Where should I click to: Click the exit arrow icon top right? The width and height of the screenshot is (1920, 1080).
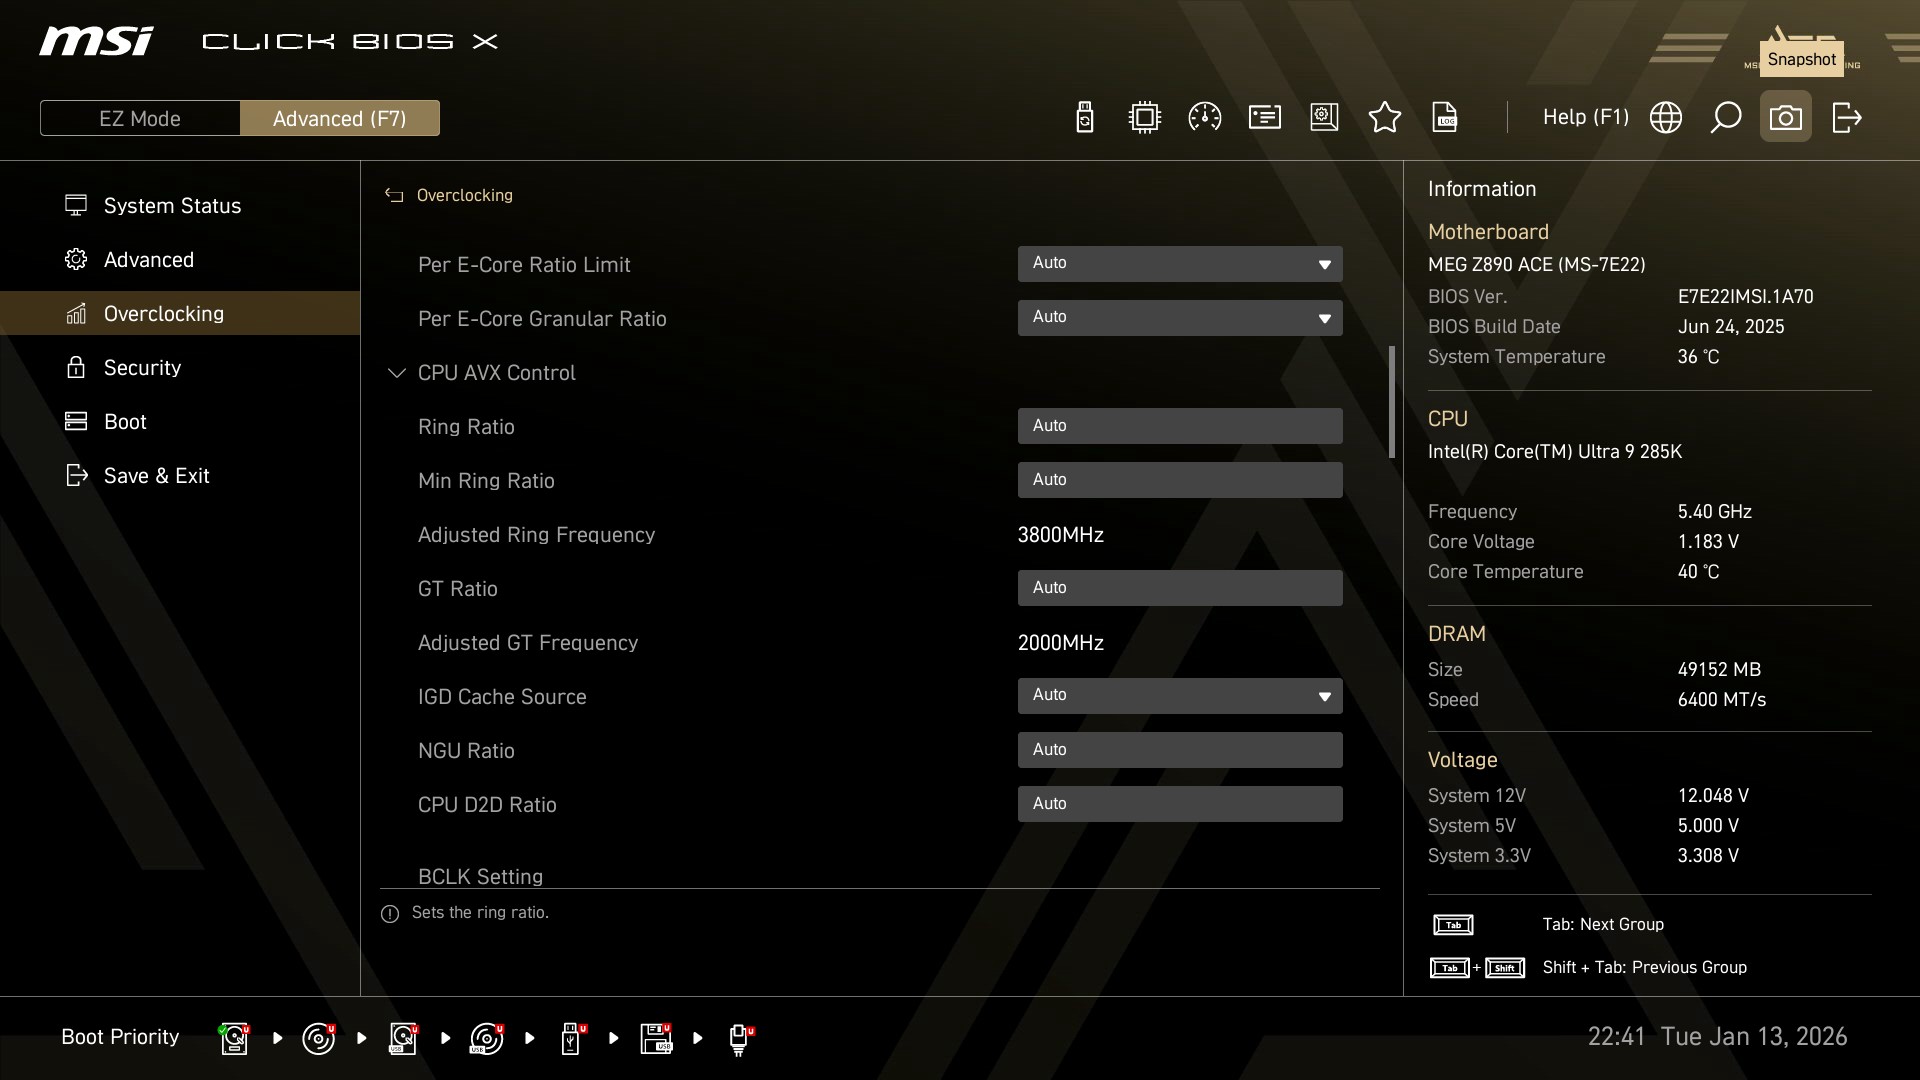click(1846, 118)
